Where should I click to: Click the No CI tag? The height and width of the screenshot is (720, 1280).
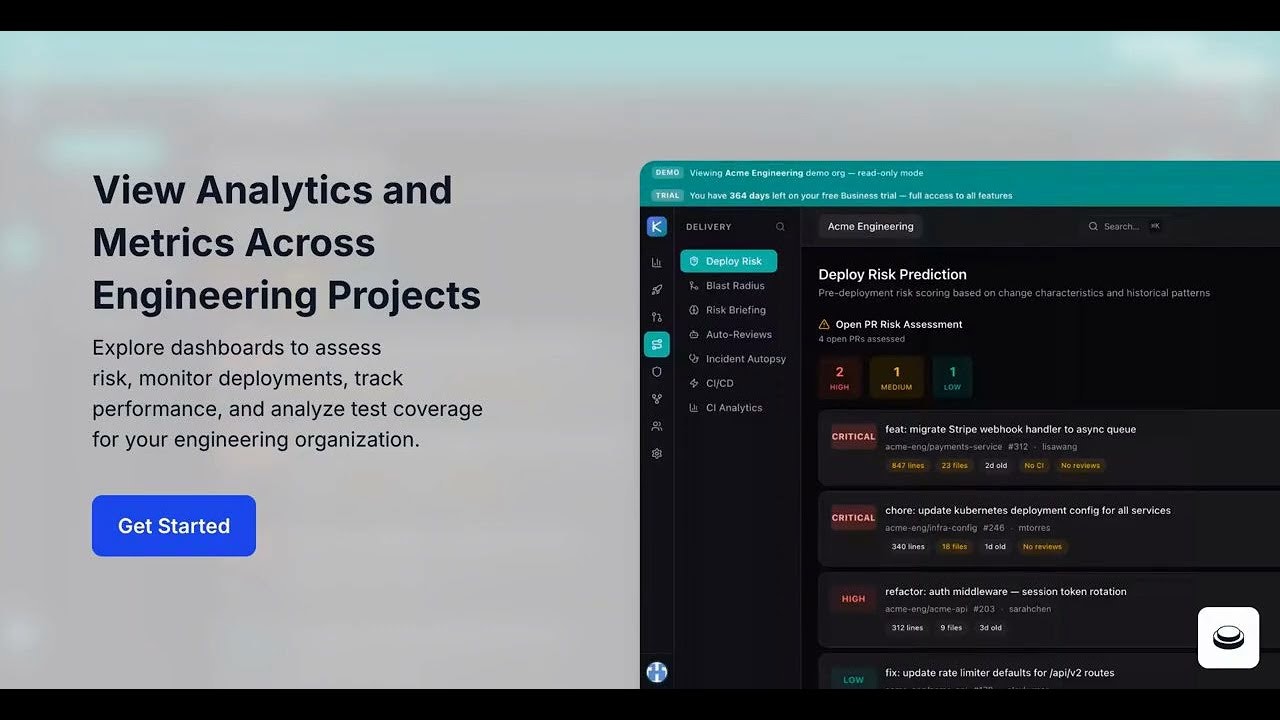point(1034,466)
